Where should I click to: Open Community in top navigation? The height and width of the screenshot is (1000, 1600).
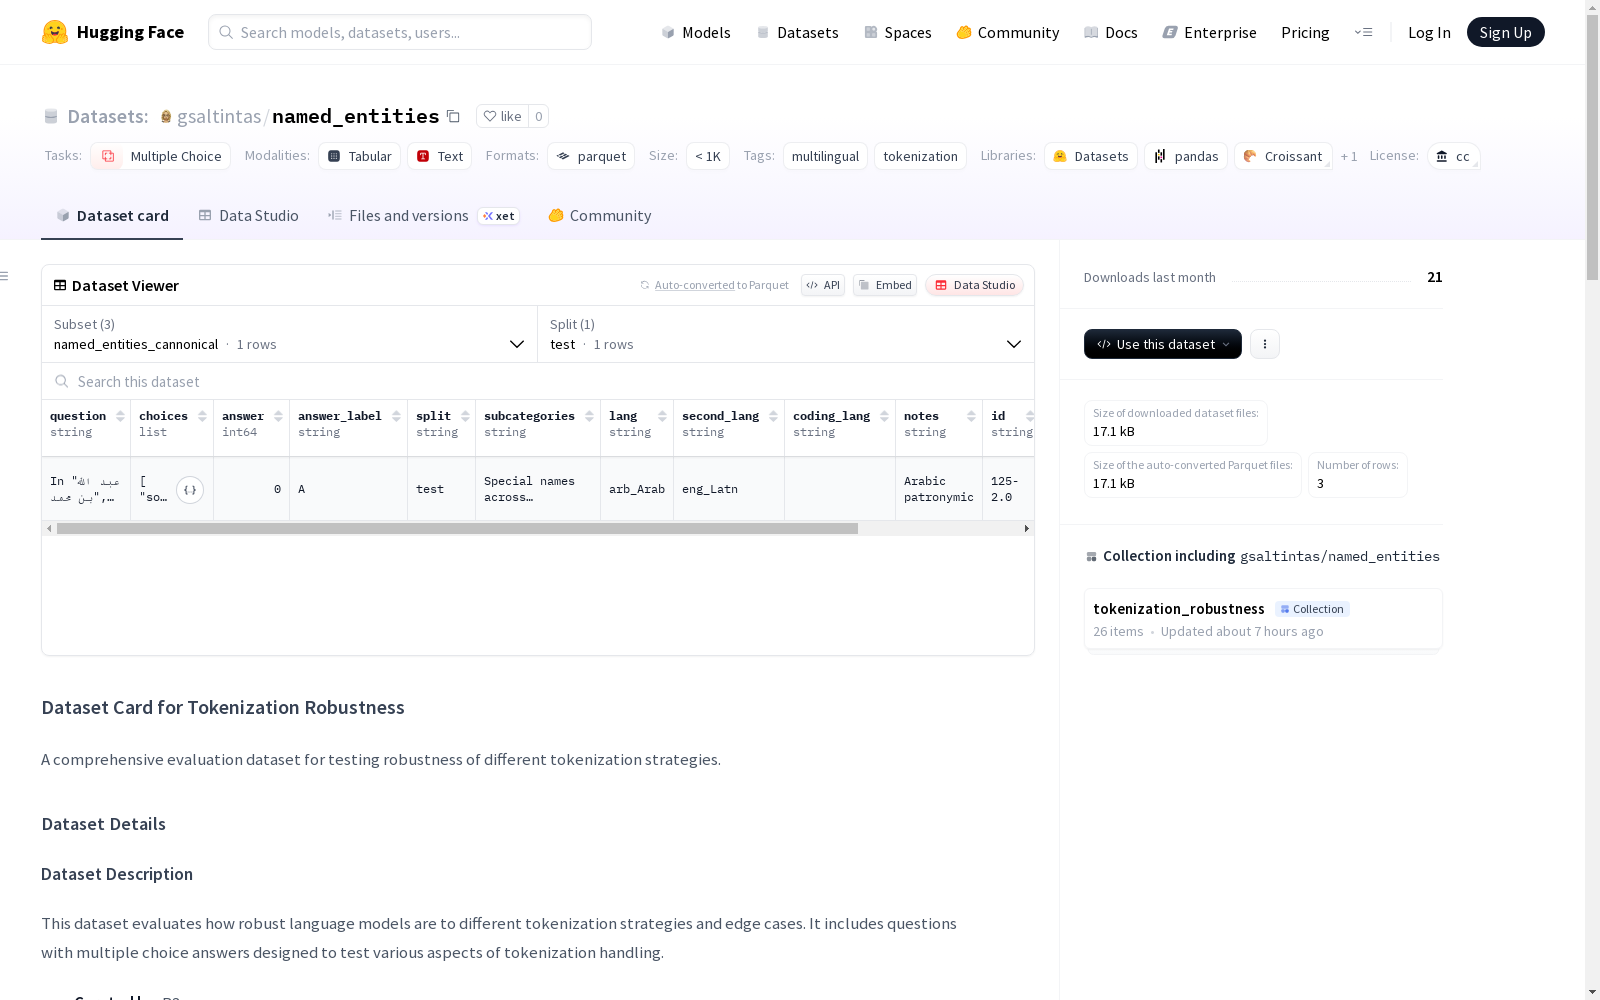coord(1008,32)
